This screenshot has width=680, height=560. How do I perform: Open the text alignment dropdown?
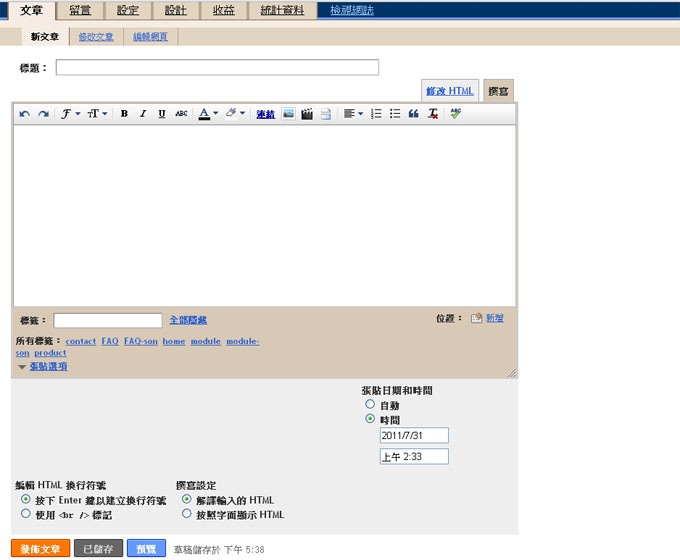coord(353,114)
